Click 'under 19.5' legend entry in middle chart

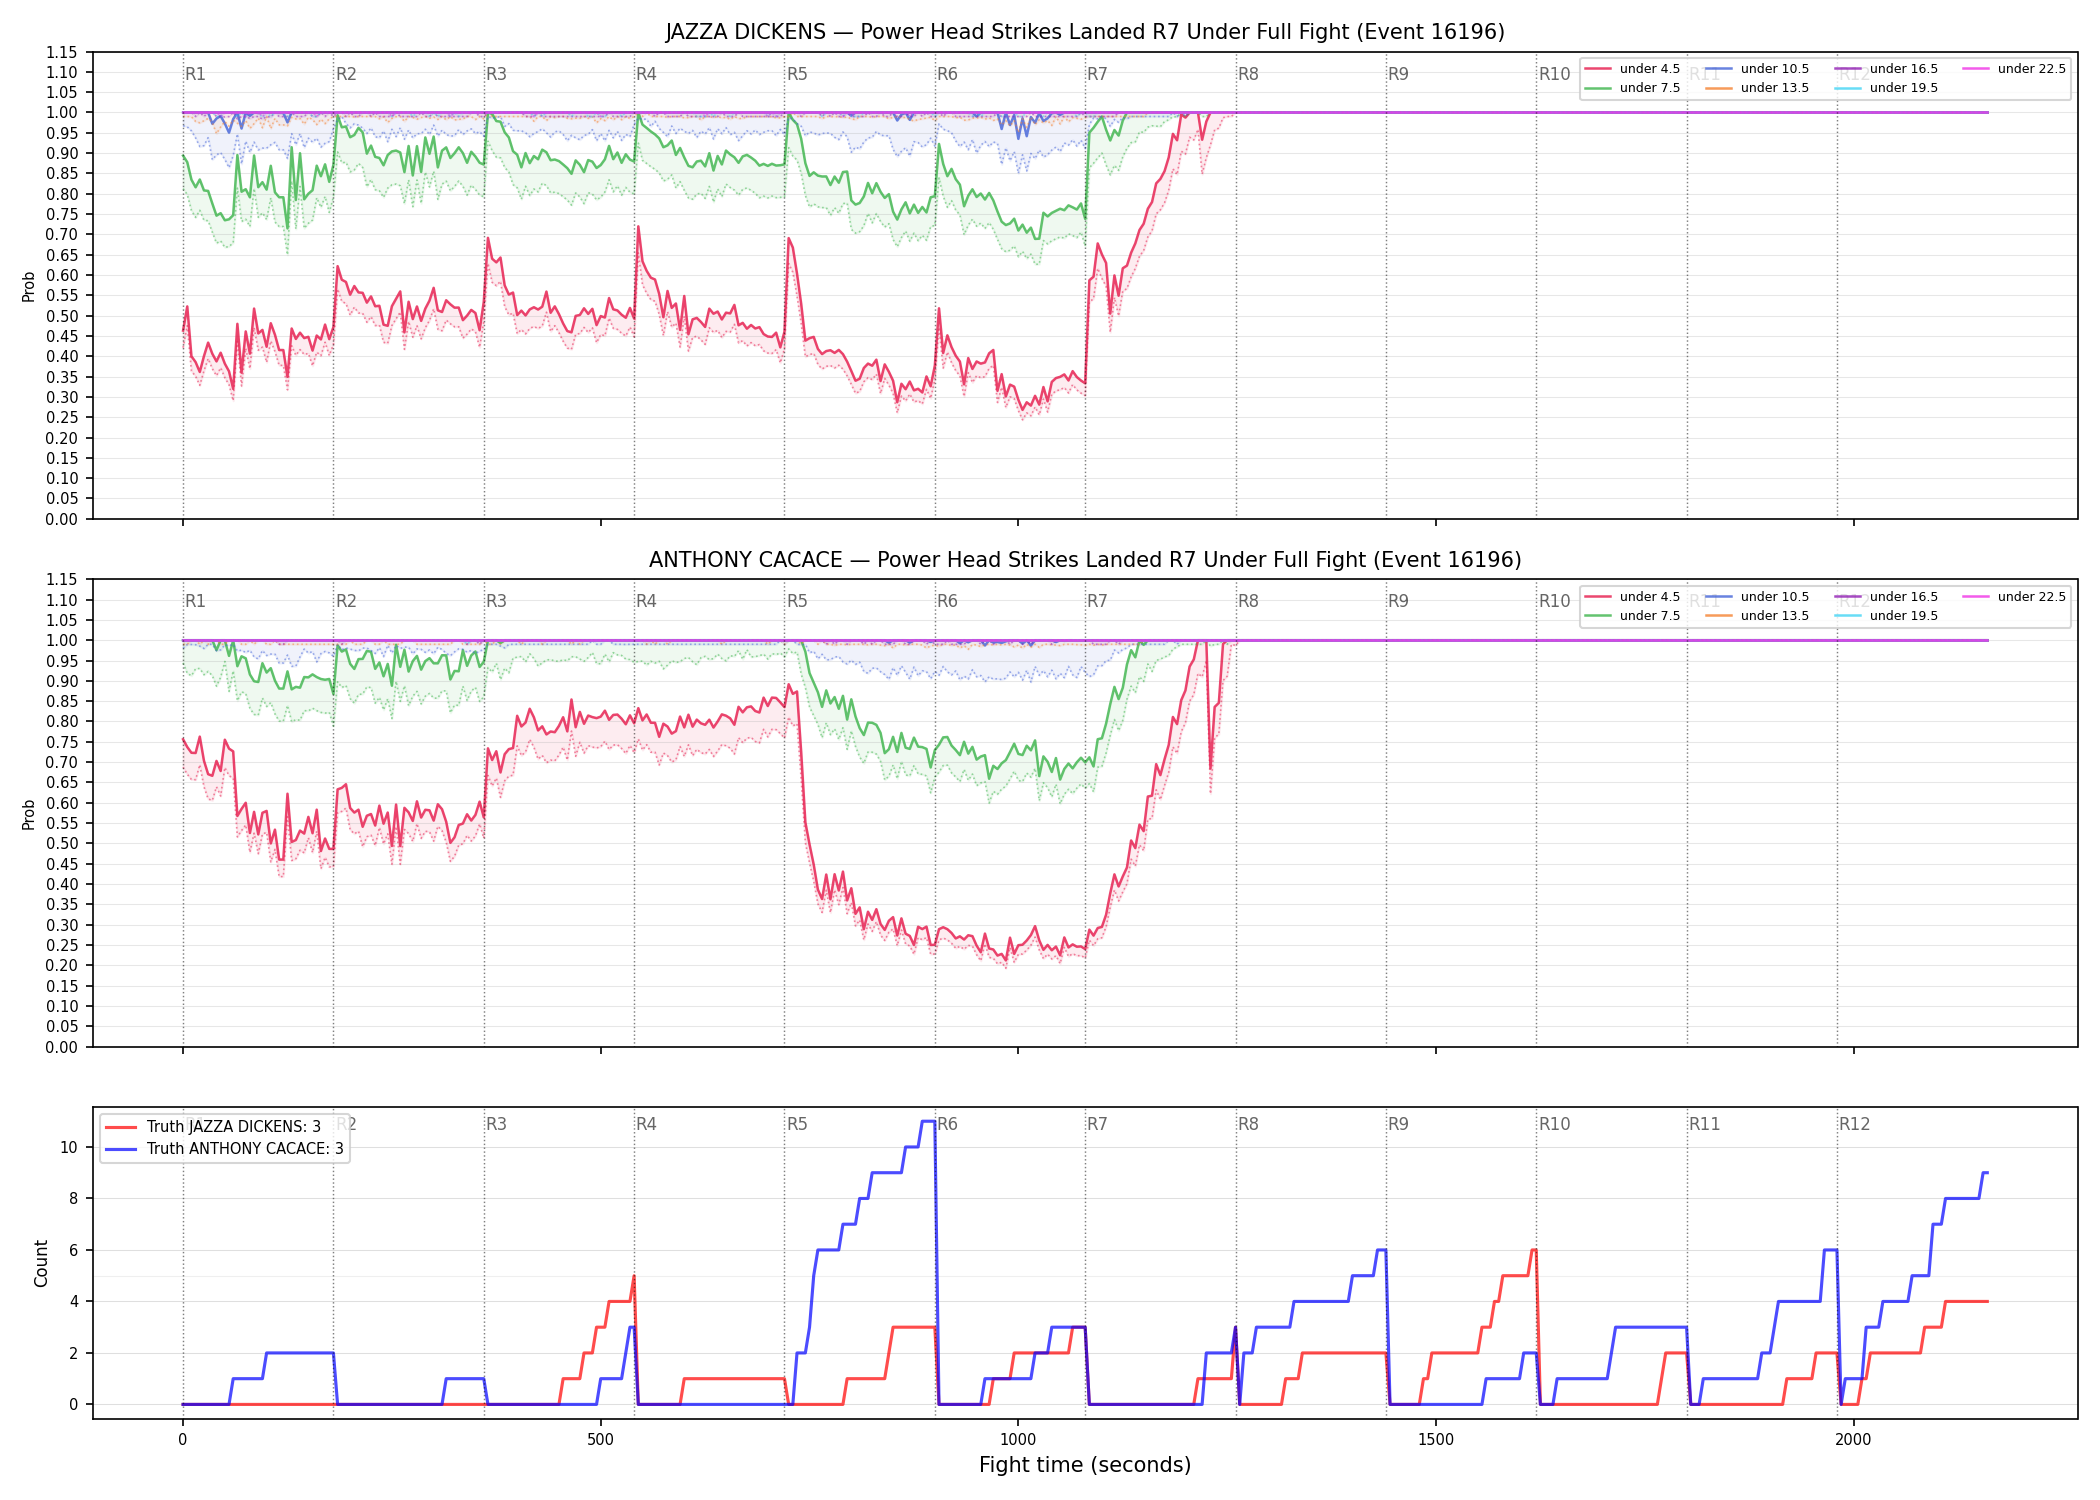tap(1886, 616)
